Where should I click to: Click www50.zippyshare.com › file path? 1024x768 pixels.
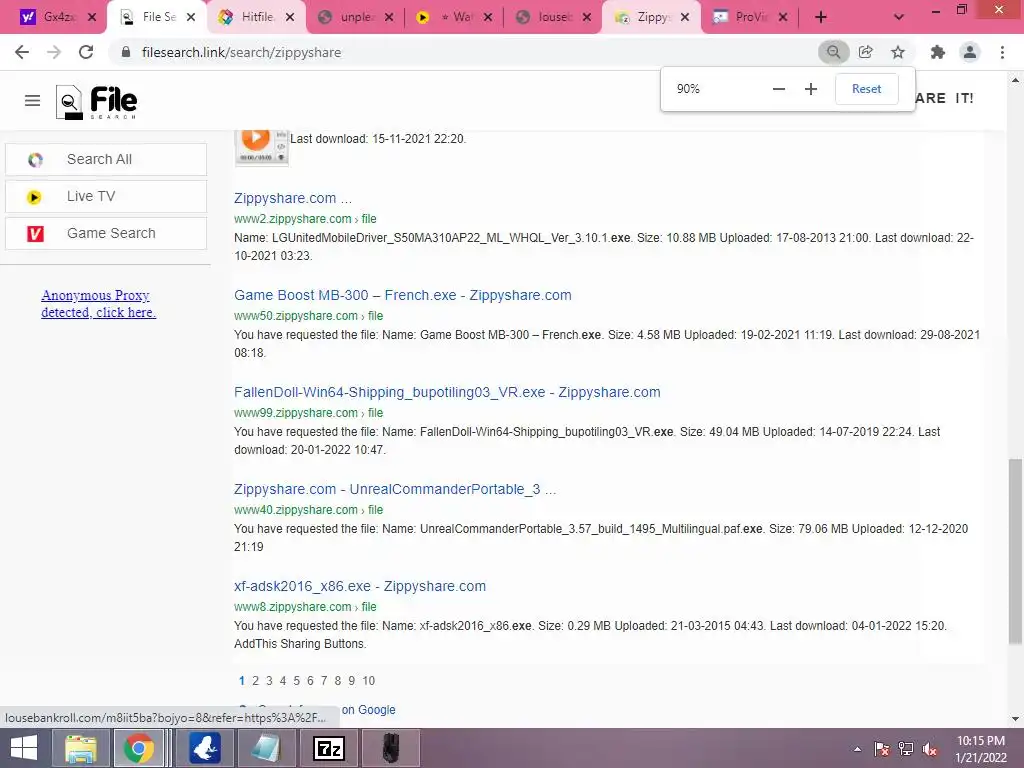308,315
